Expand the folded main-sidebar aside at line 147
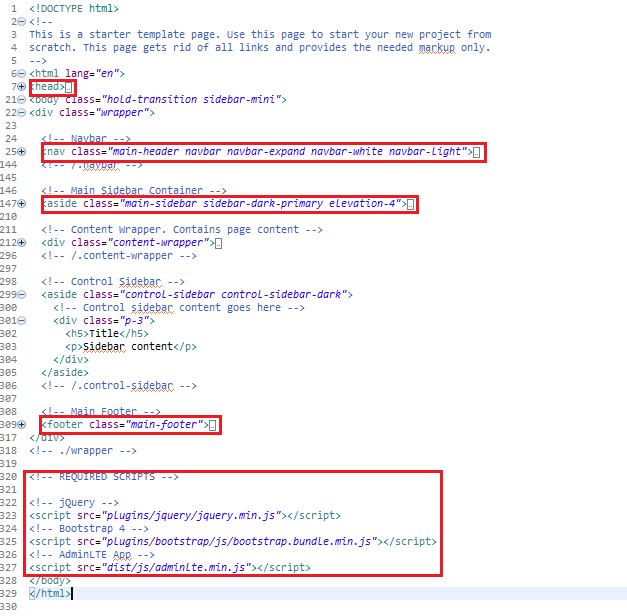 tap(22, 204)
